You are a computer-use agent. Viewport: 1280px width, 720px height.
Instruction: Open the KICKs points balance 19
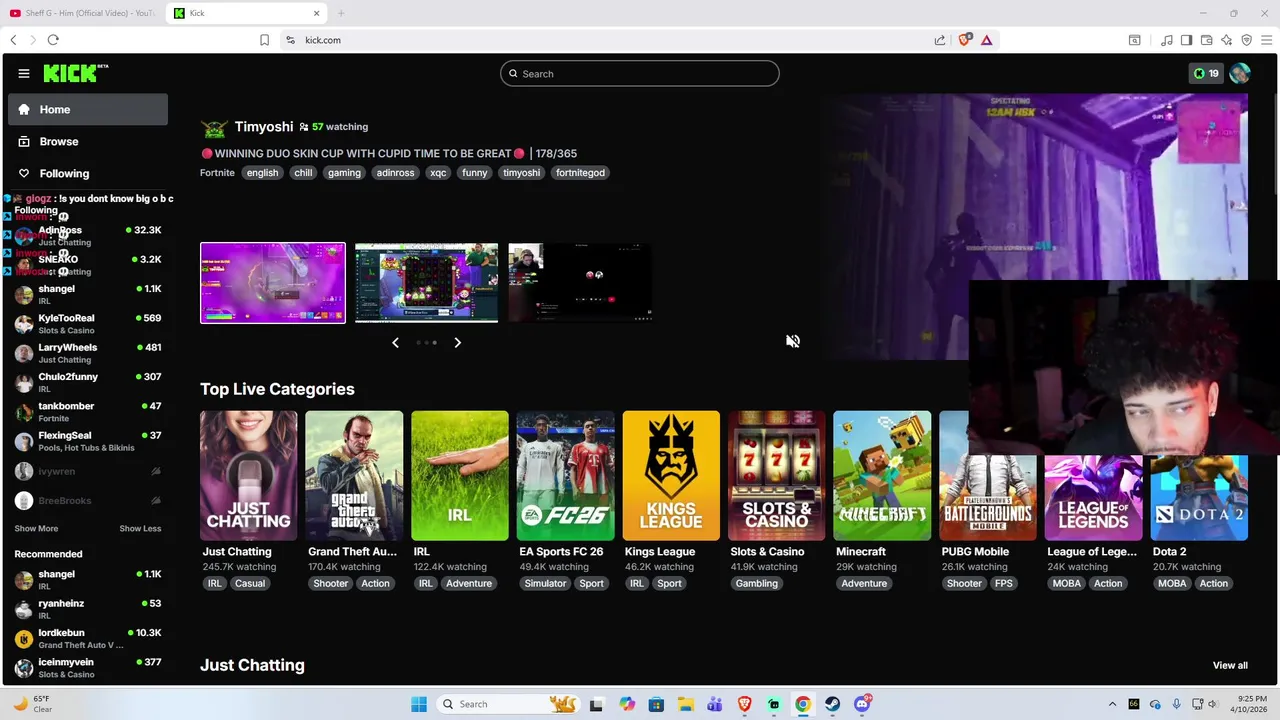tap(1206, 73)
